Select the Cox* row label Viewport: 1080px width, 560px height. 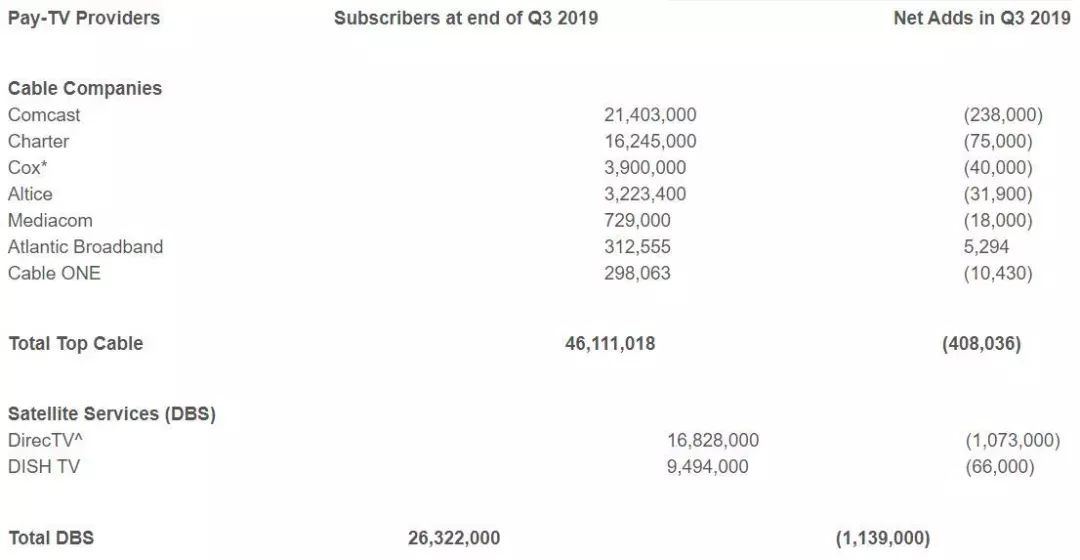click(x=28, y=168)
